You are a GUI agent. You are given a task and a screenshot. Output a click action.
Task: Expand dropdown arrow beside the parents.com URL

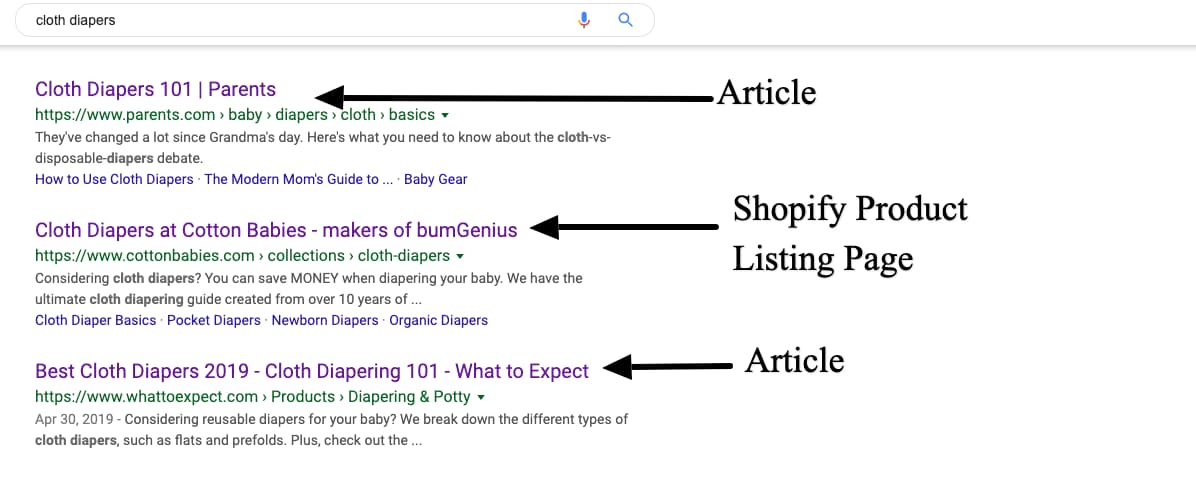(444, 116)
